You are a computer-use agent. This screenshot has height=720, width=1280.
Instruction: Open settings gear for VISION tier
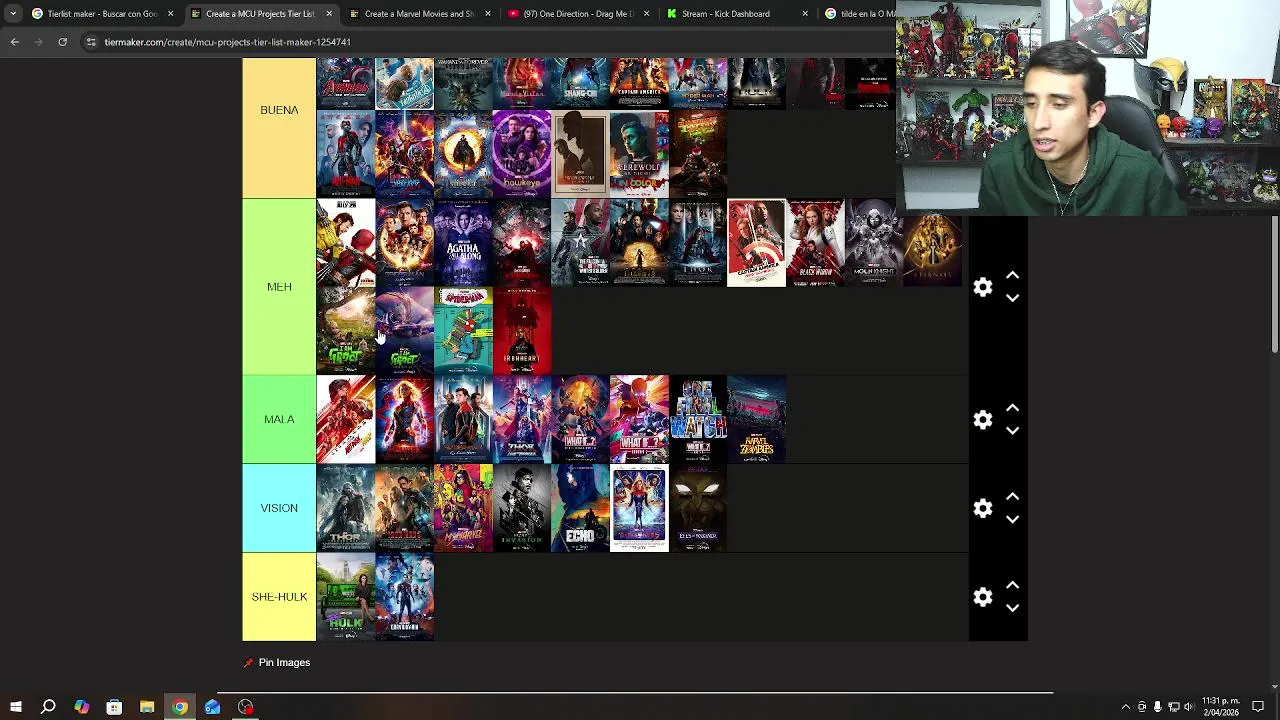click(x=983, y=508)
